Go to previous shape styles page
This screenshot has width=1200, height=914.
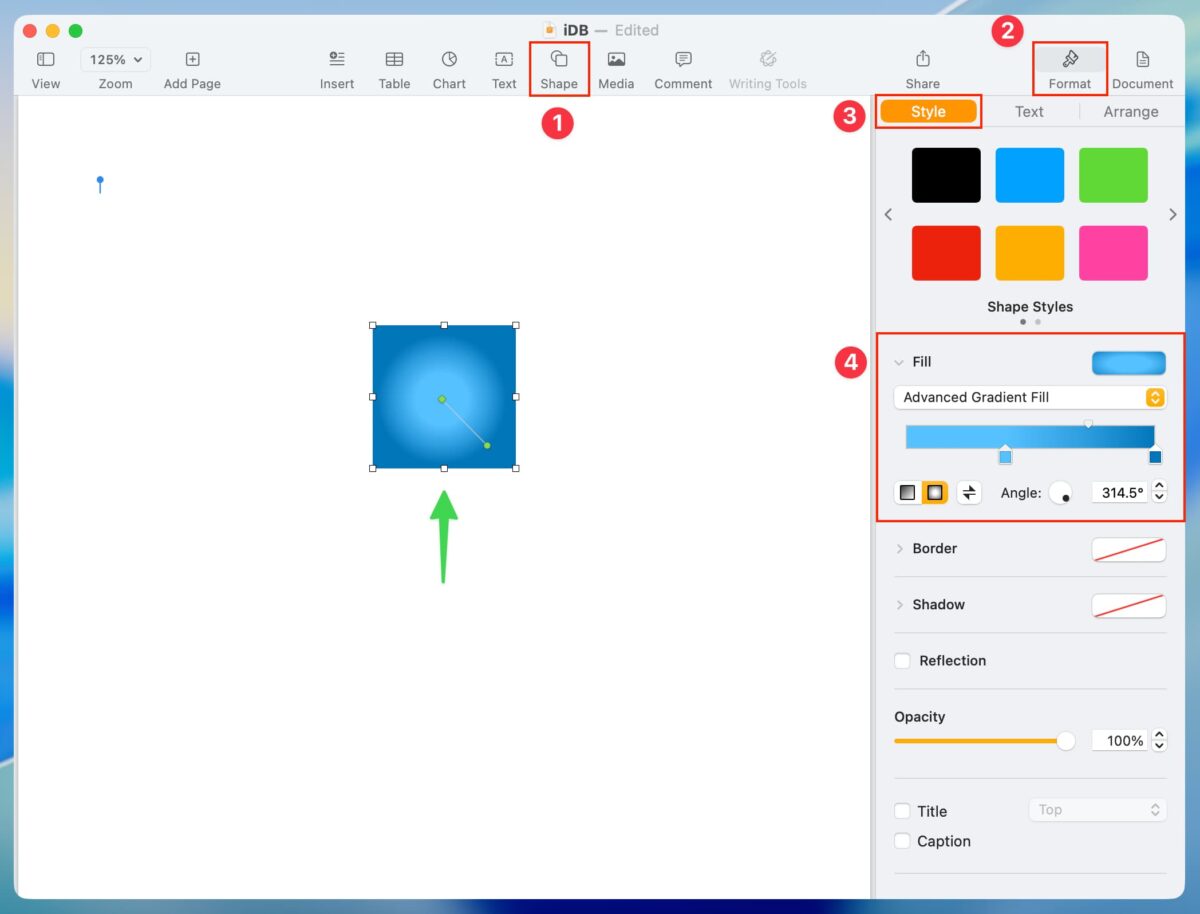tap(888, 214)
